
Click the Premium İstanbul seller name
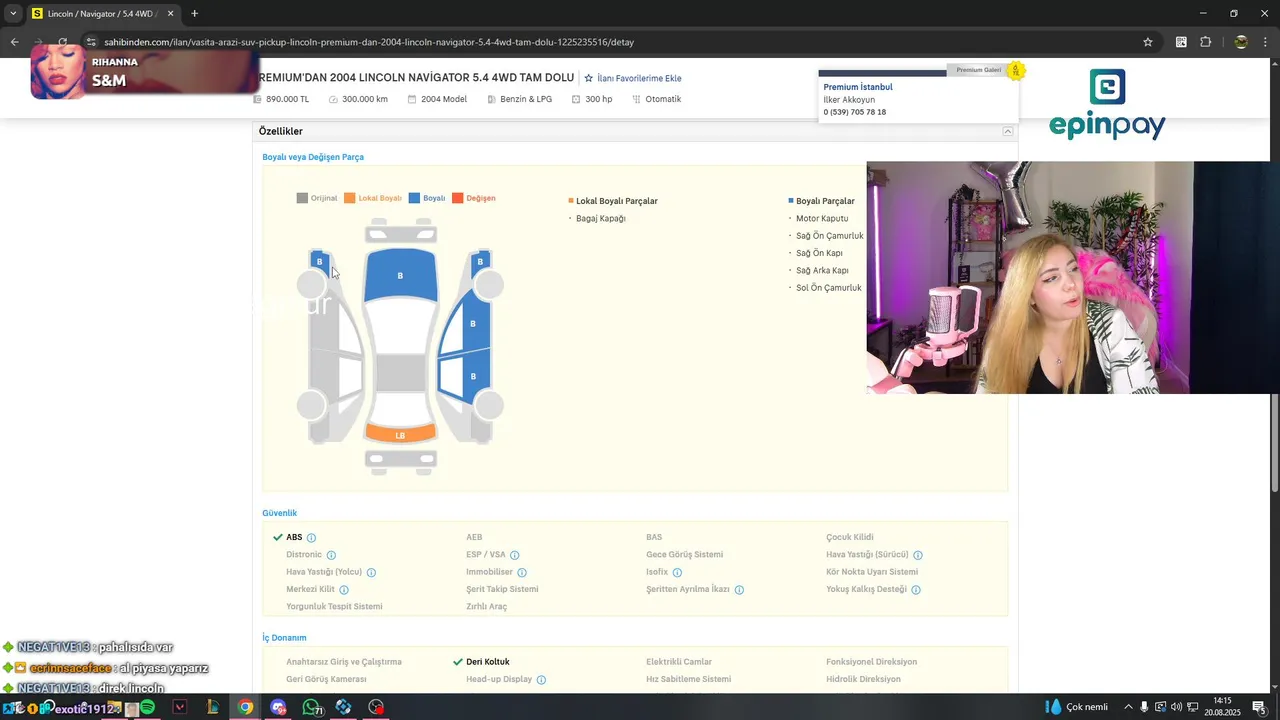coord(858,87)
